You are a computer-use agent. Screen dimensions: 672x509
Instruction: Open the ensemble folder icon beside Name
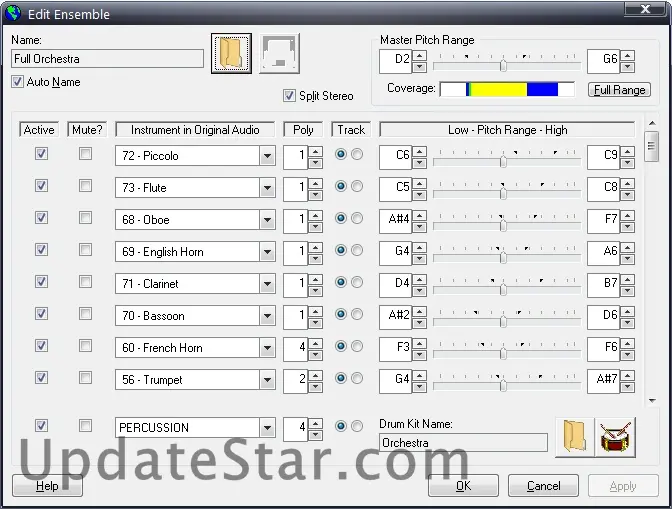click(231, 54)
